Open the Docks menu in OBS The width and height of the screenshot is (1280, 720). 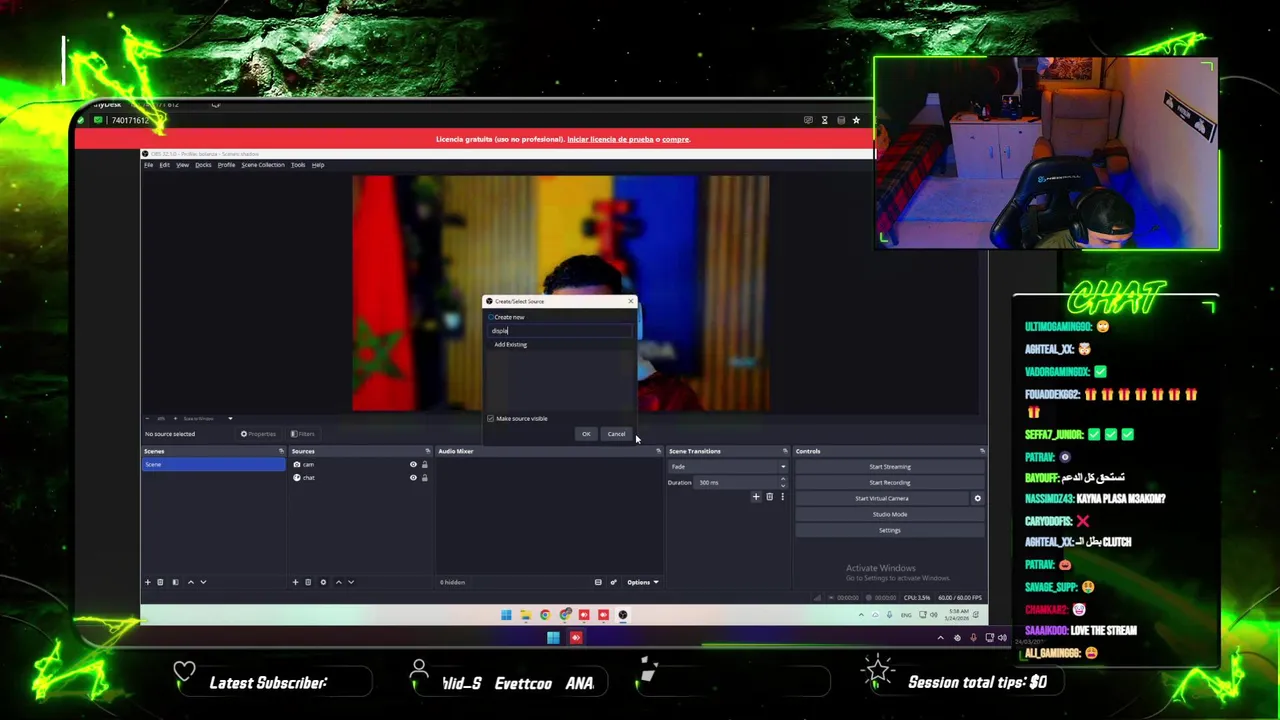[x=203, y=165]
